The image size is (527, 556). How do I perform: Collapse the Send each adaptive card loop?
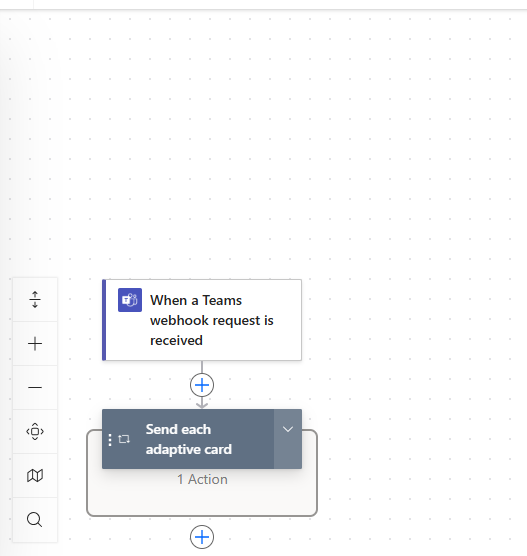(288, 439)
